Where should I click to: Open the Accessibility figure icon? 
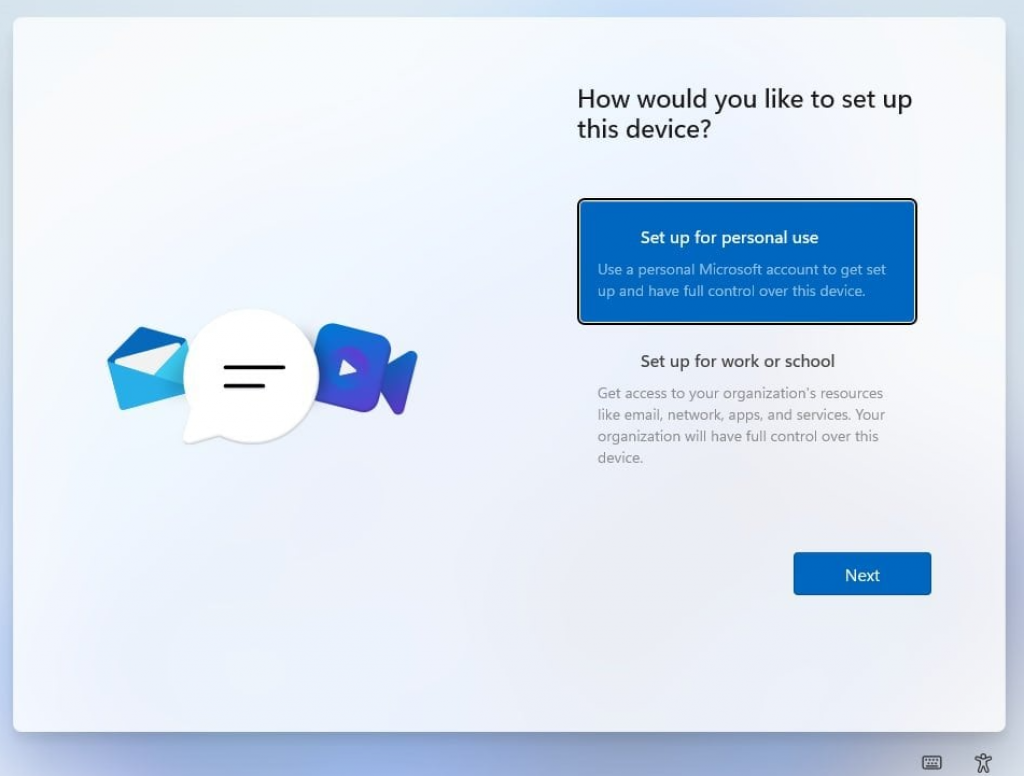[x=983, y=762]
